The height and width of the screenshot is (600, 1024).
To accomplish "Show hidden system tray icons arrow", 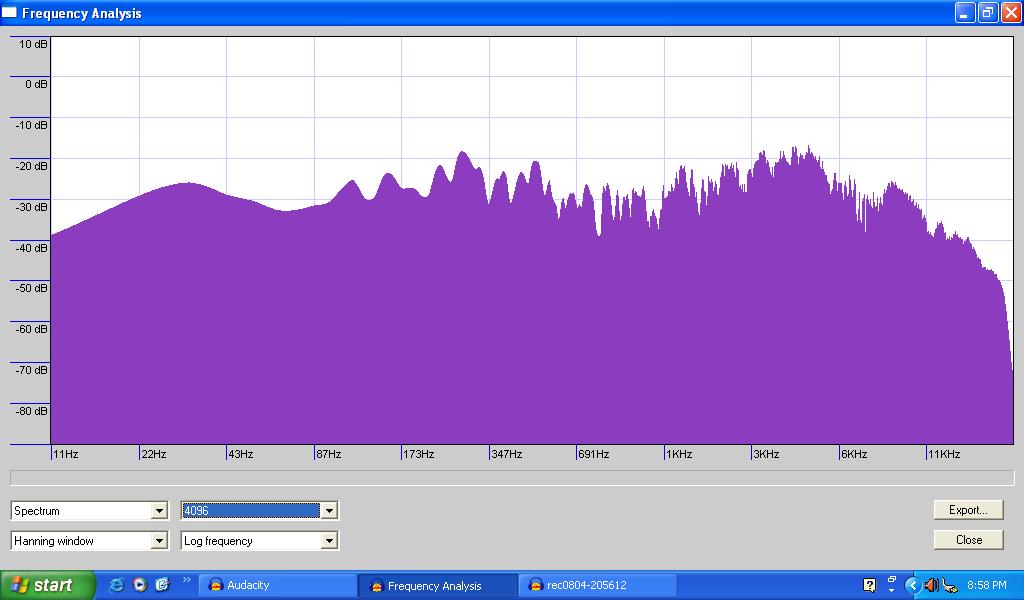I will (x=912, y=585).
